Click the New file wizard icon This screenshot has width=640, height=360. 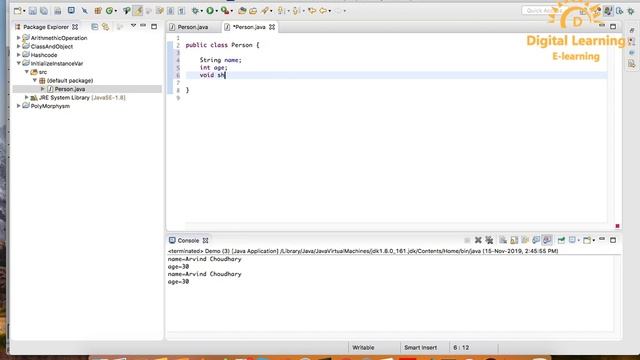tap(18, 11)
